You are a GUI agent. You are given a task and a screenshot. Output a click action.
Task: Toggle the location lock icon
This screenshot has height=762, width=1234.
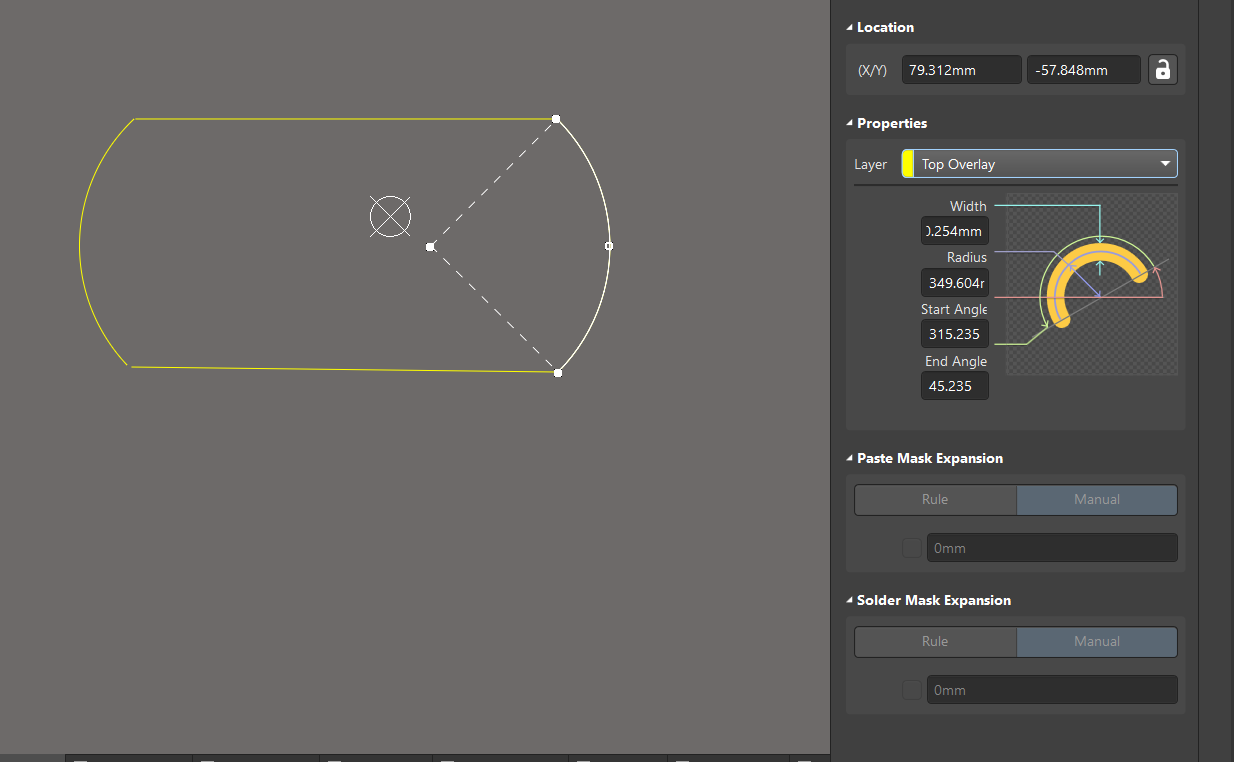[1162, 70]
